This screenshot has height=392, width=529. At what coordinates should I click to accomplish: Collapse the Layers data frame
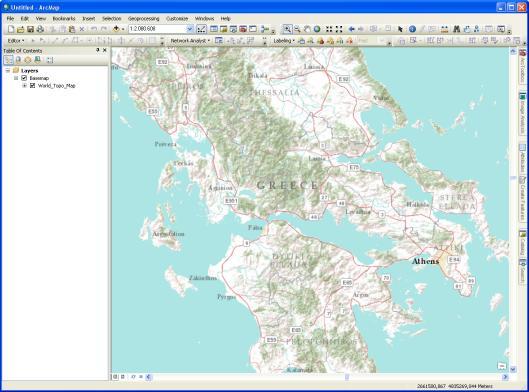pyautogui.click(x=7, y=71)
